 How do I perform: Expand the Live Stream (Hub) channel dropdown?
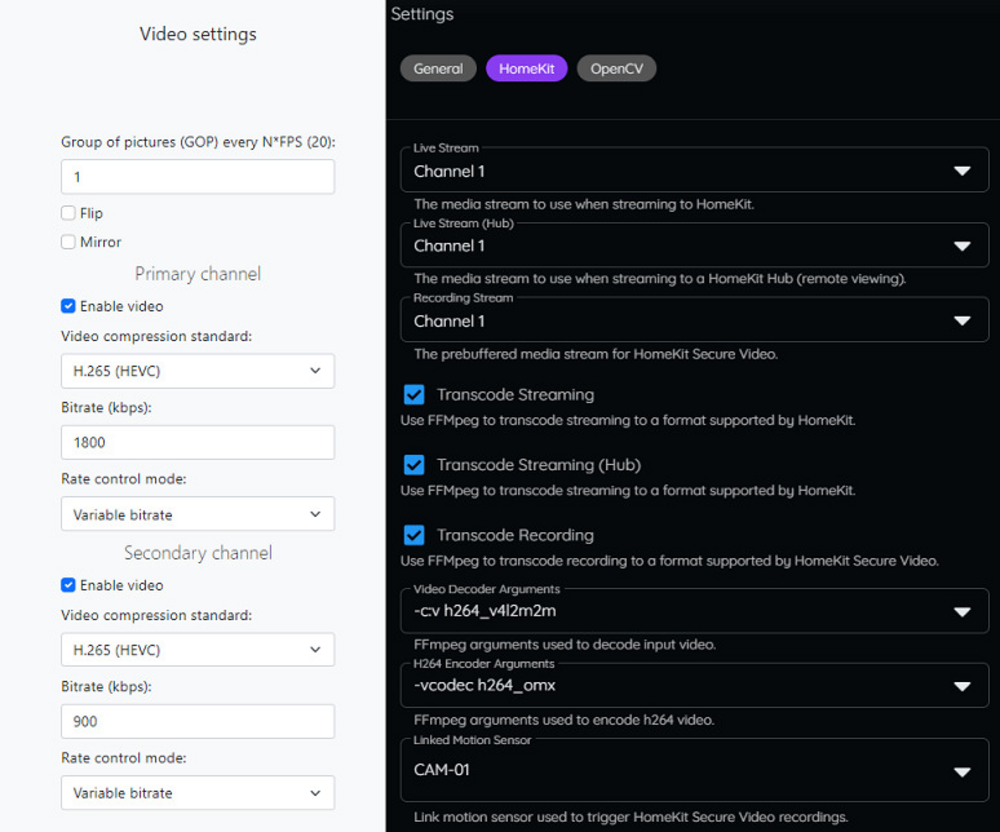click(695, 245)
